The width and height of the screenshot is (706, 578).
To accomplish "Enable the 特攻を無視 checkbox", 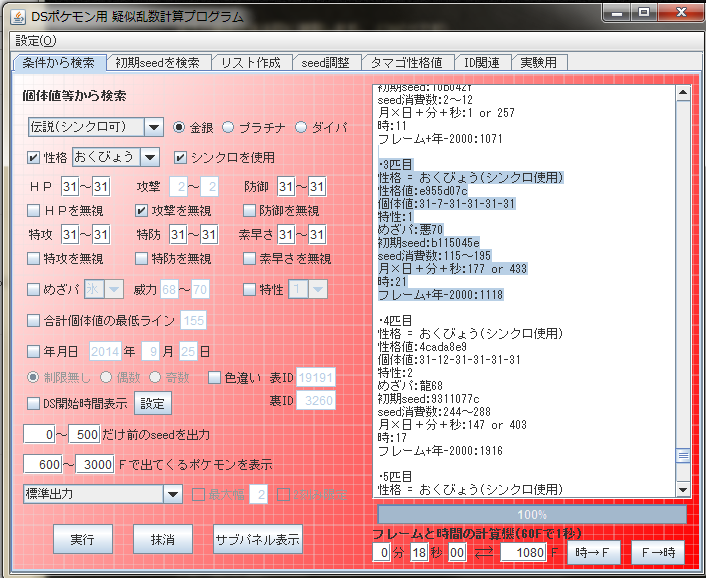I will (33, 258).
